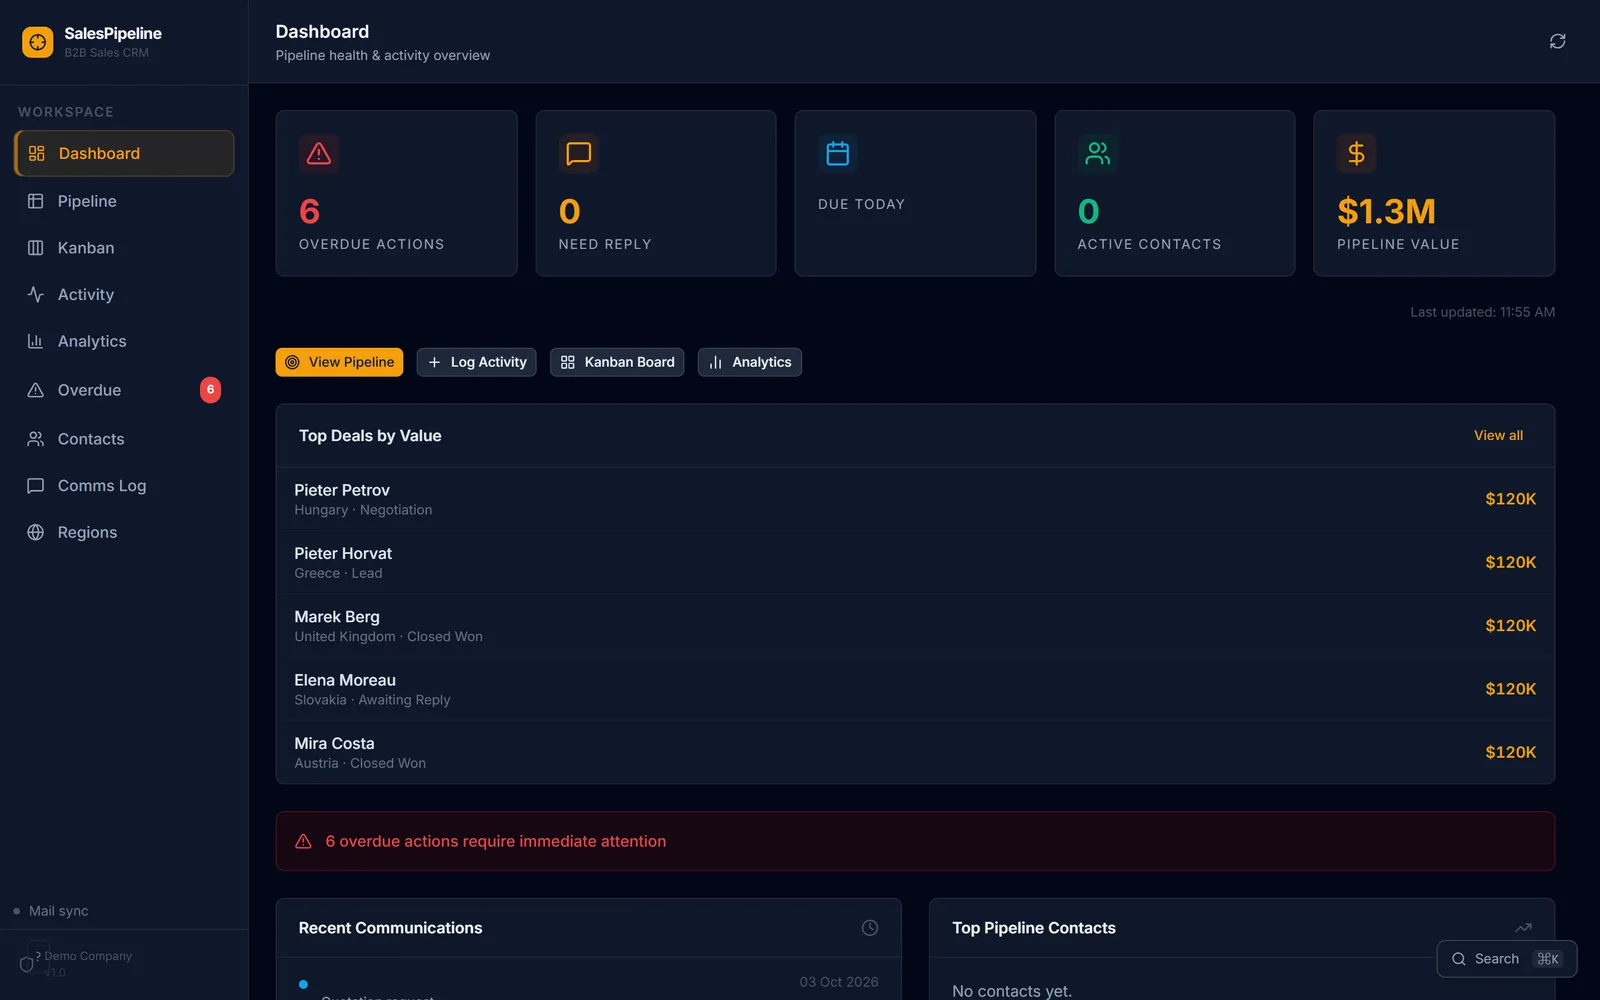
Task: Click the $1.3M pipeline value figure
Action: click(1386, 211)
